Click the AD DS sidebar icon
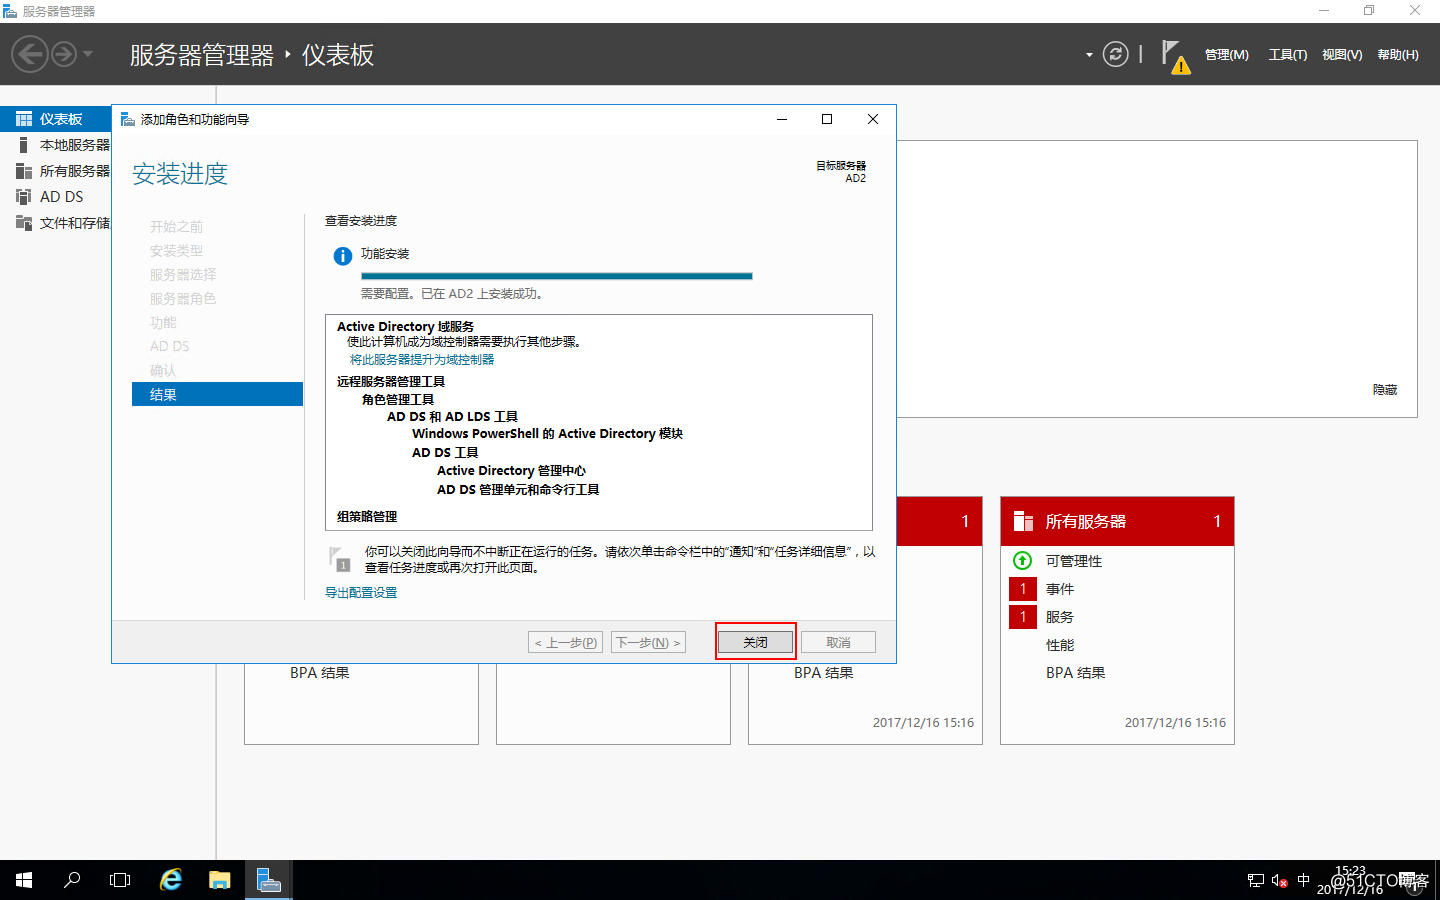The width and height of the screenshot is (1440, 900). click(24, 197)
